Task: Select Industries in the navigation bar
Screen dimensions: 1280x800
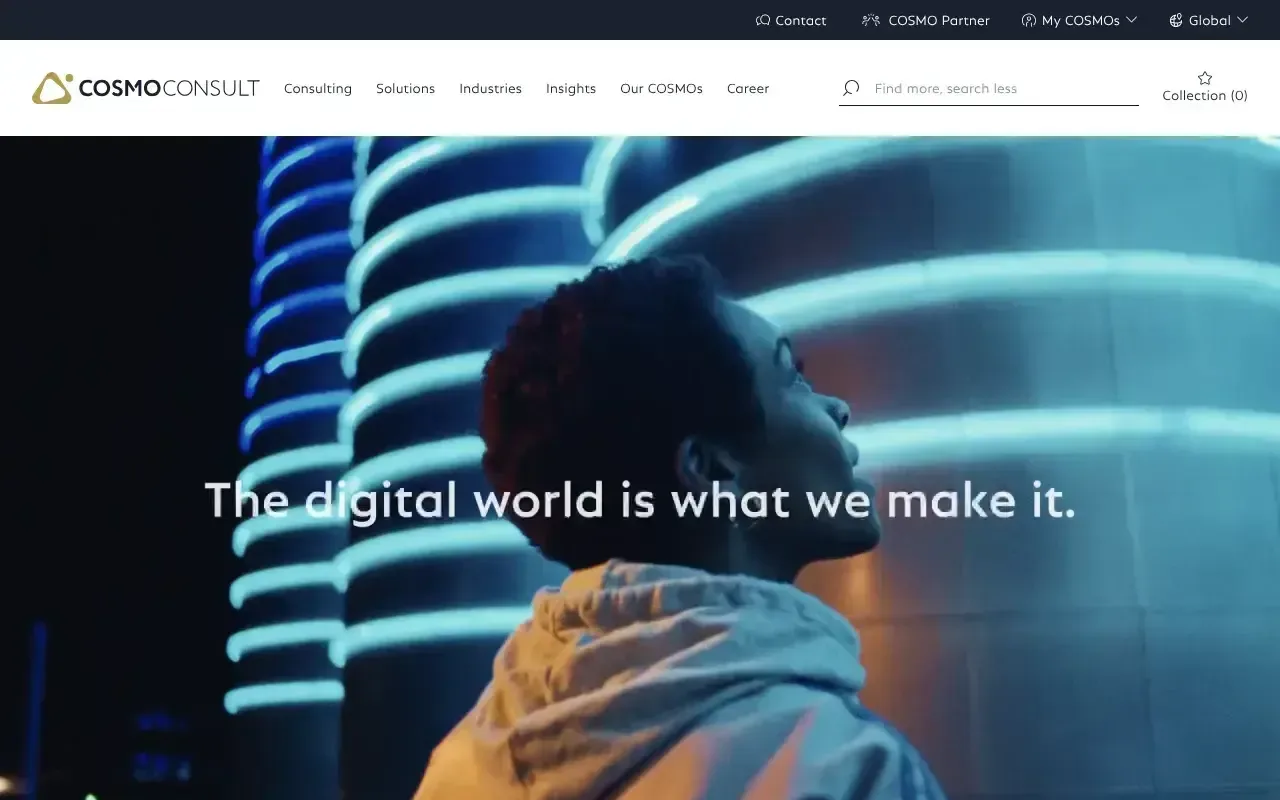Action: (490, 89)
